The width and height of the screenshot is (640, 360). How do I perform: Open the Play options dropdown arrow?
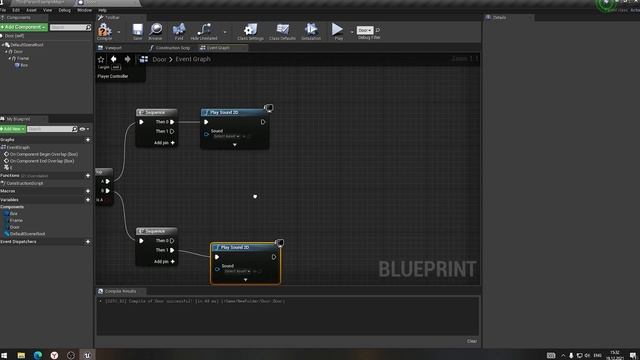click(x=351, y=32)
